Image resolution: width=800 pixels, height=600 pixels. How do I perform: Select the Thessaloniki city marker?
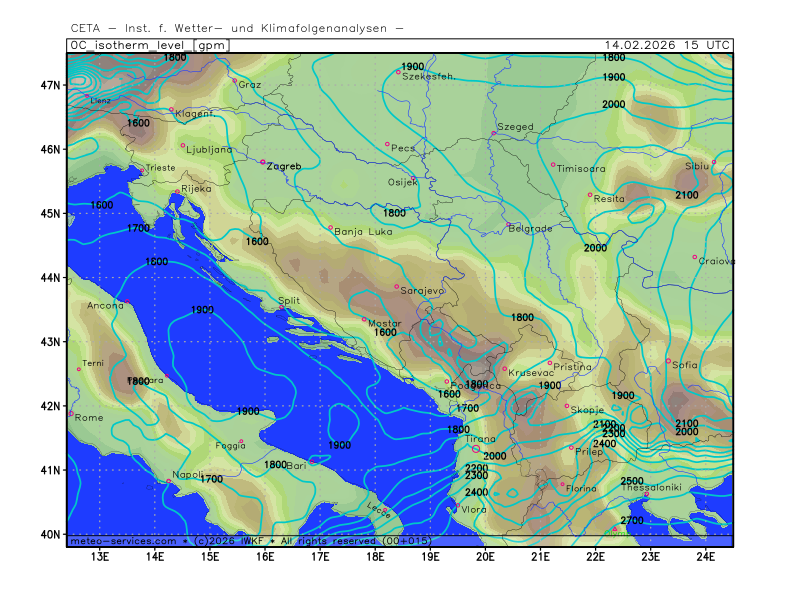pos(647,494)
